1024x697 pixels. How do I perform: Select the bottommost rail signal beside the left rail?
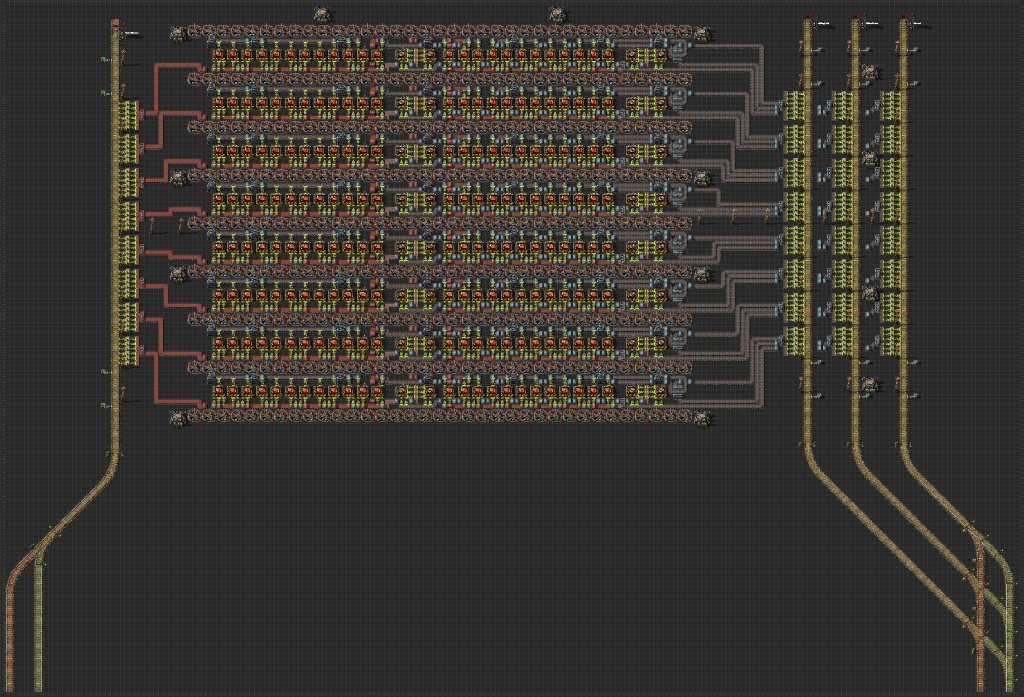coord(106,406)
